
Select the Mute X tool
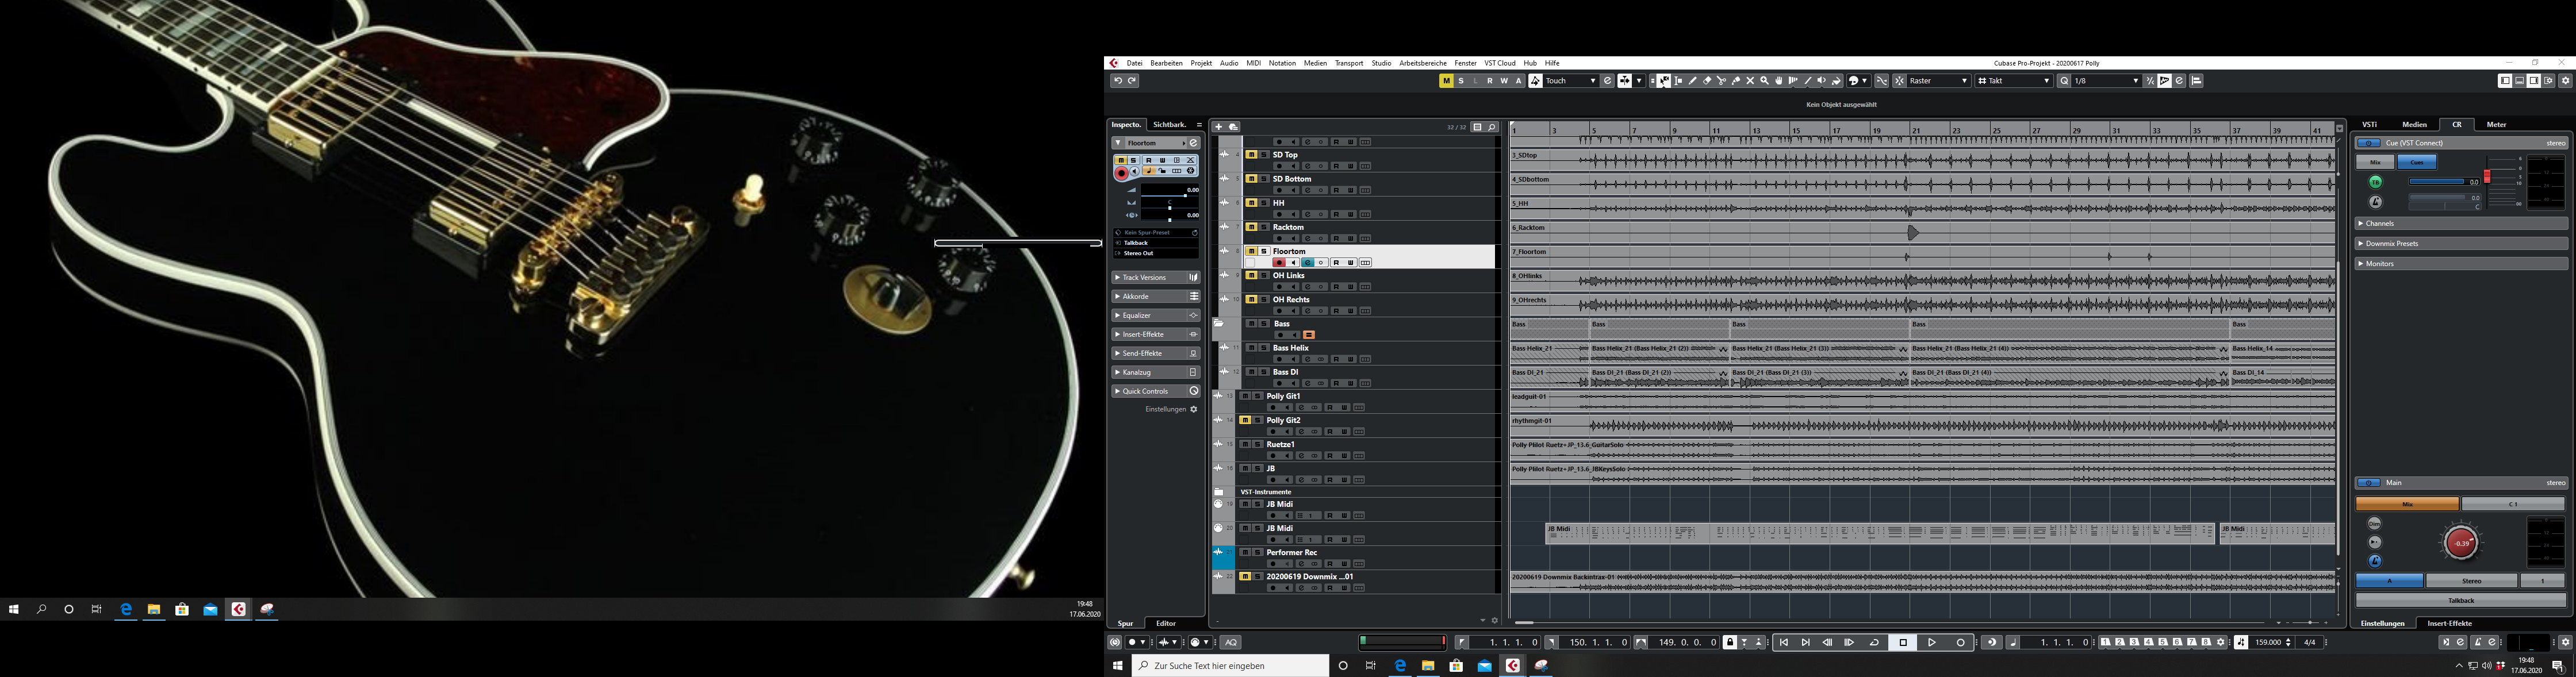click(x=1750, y=81)
